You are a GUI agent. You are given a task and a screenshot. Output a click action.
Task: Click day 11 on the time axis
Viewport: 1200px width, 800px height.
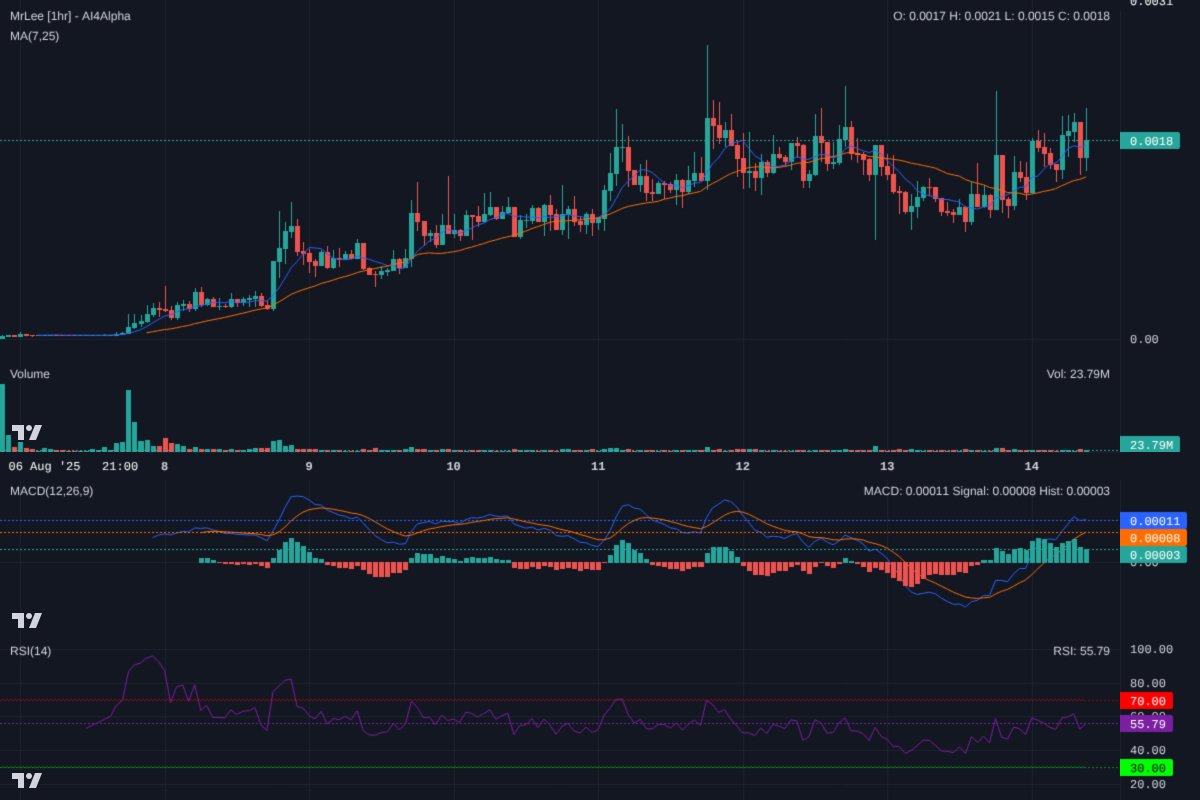coord(598,466)
